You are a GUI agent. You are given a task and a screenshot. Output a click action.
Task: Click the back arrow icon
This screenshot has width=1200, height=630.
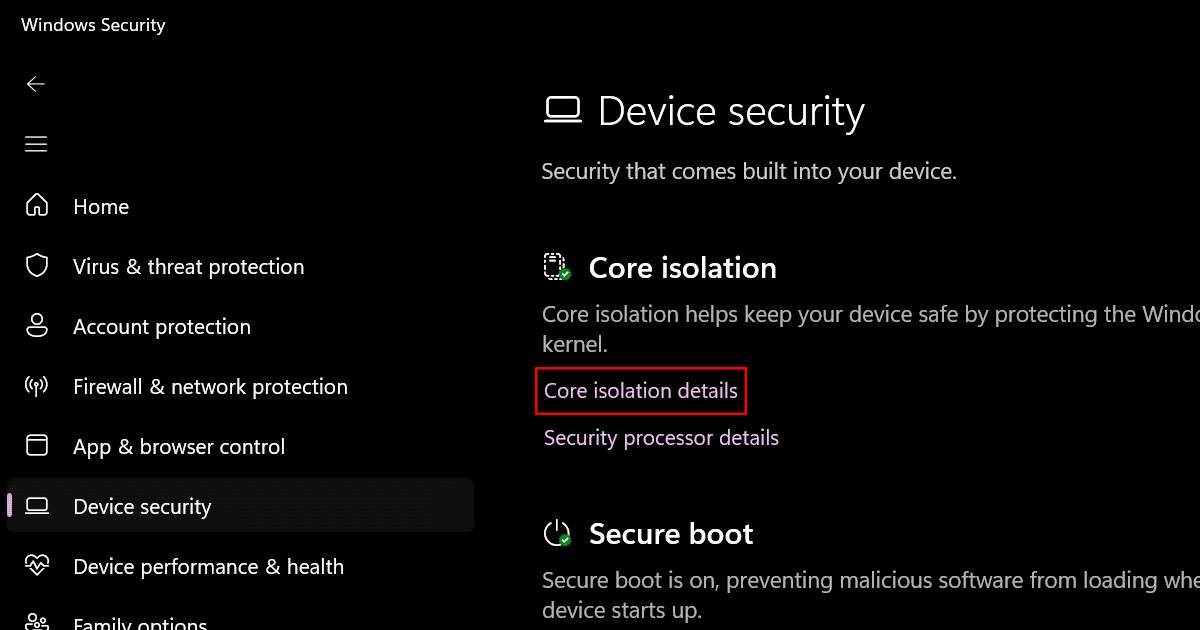36,85
